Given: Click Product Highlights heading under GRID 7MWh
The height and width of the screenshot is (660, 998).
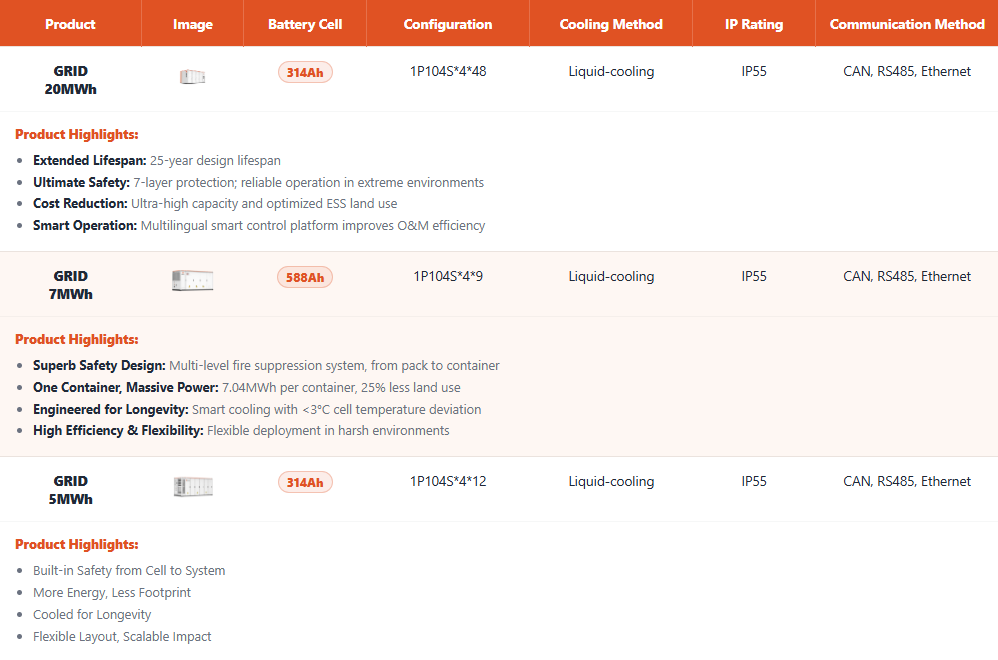Looking at the screenshot, I should coord(77,340).
